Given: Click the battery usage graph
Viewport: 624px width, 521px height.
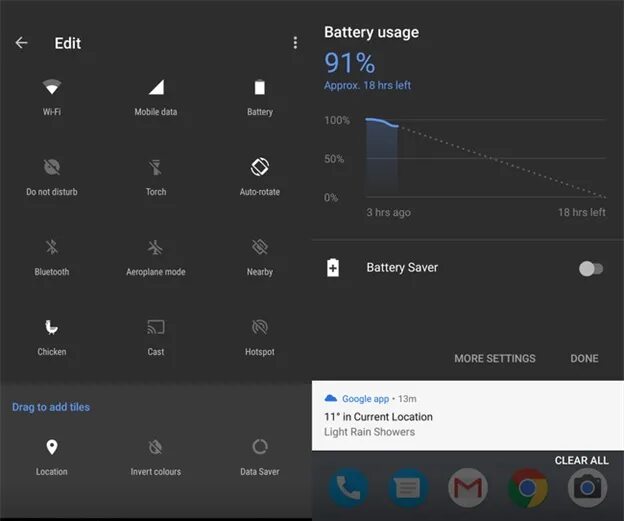Looking at the screenshot, I should pyautogui.click(x=486, y=158).
